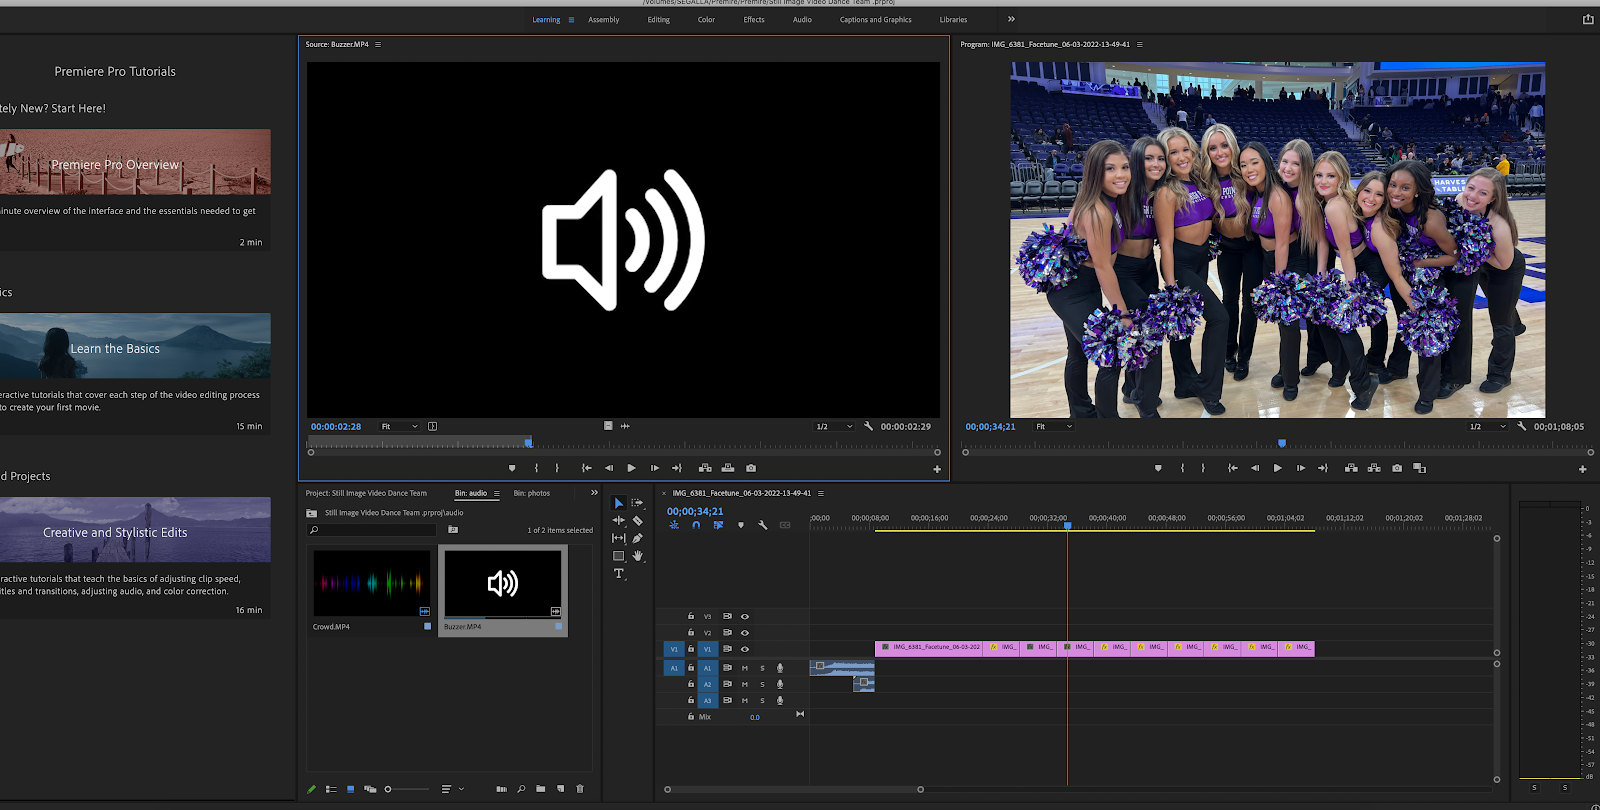Open Program monitor 1/2 resolution dropdown
Screen dimensions: 1600x810
click(x=1488, y=426)
